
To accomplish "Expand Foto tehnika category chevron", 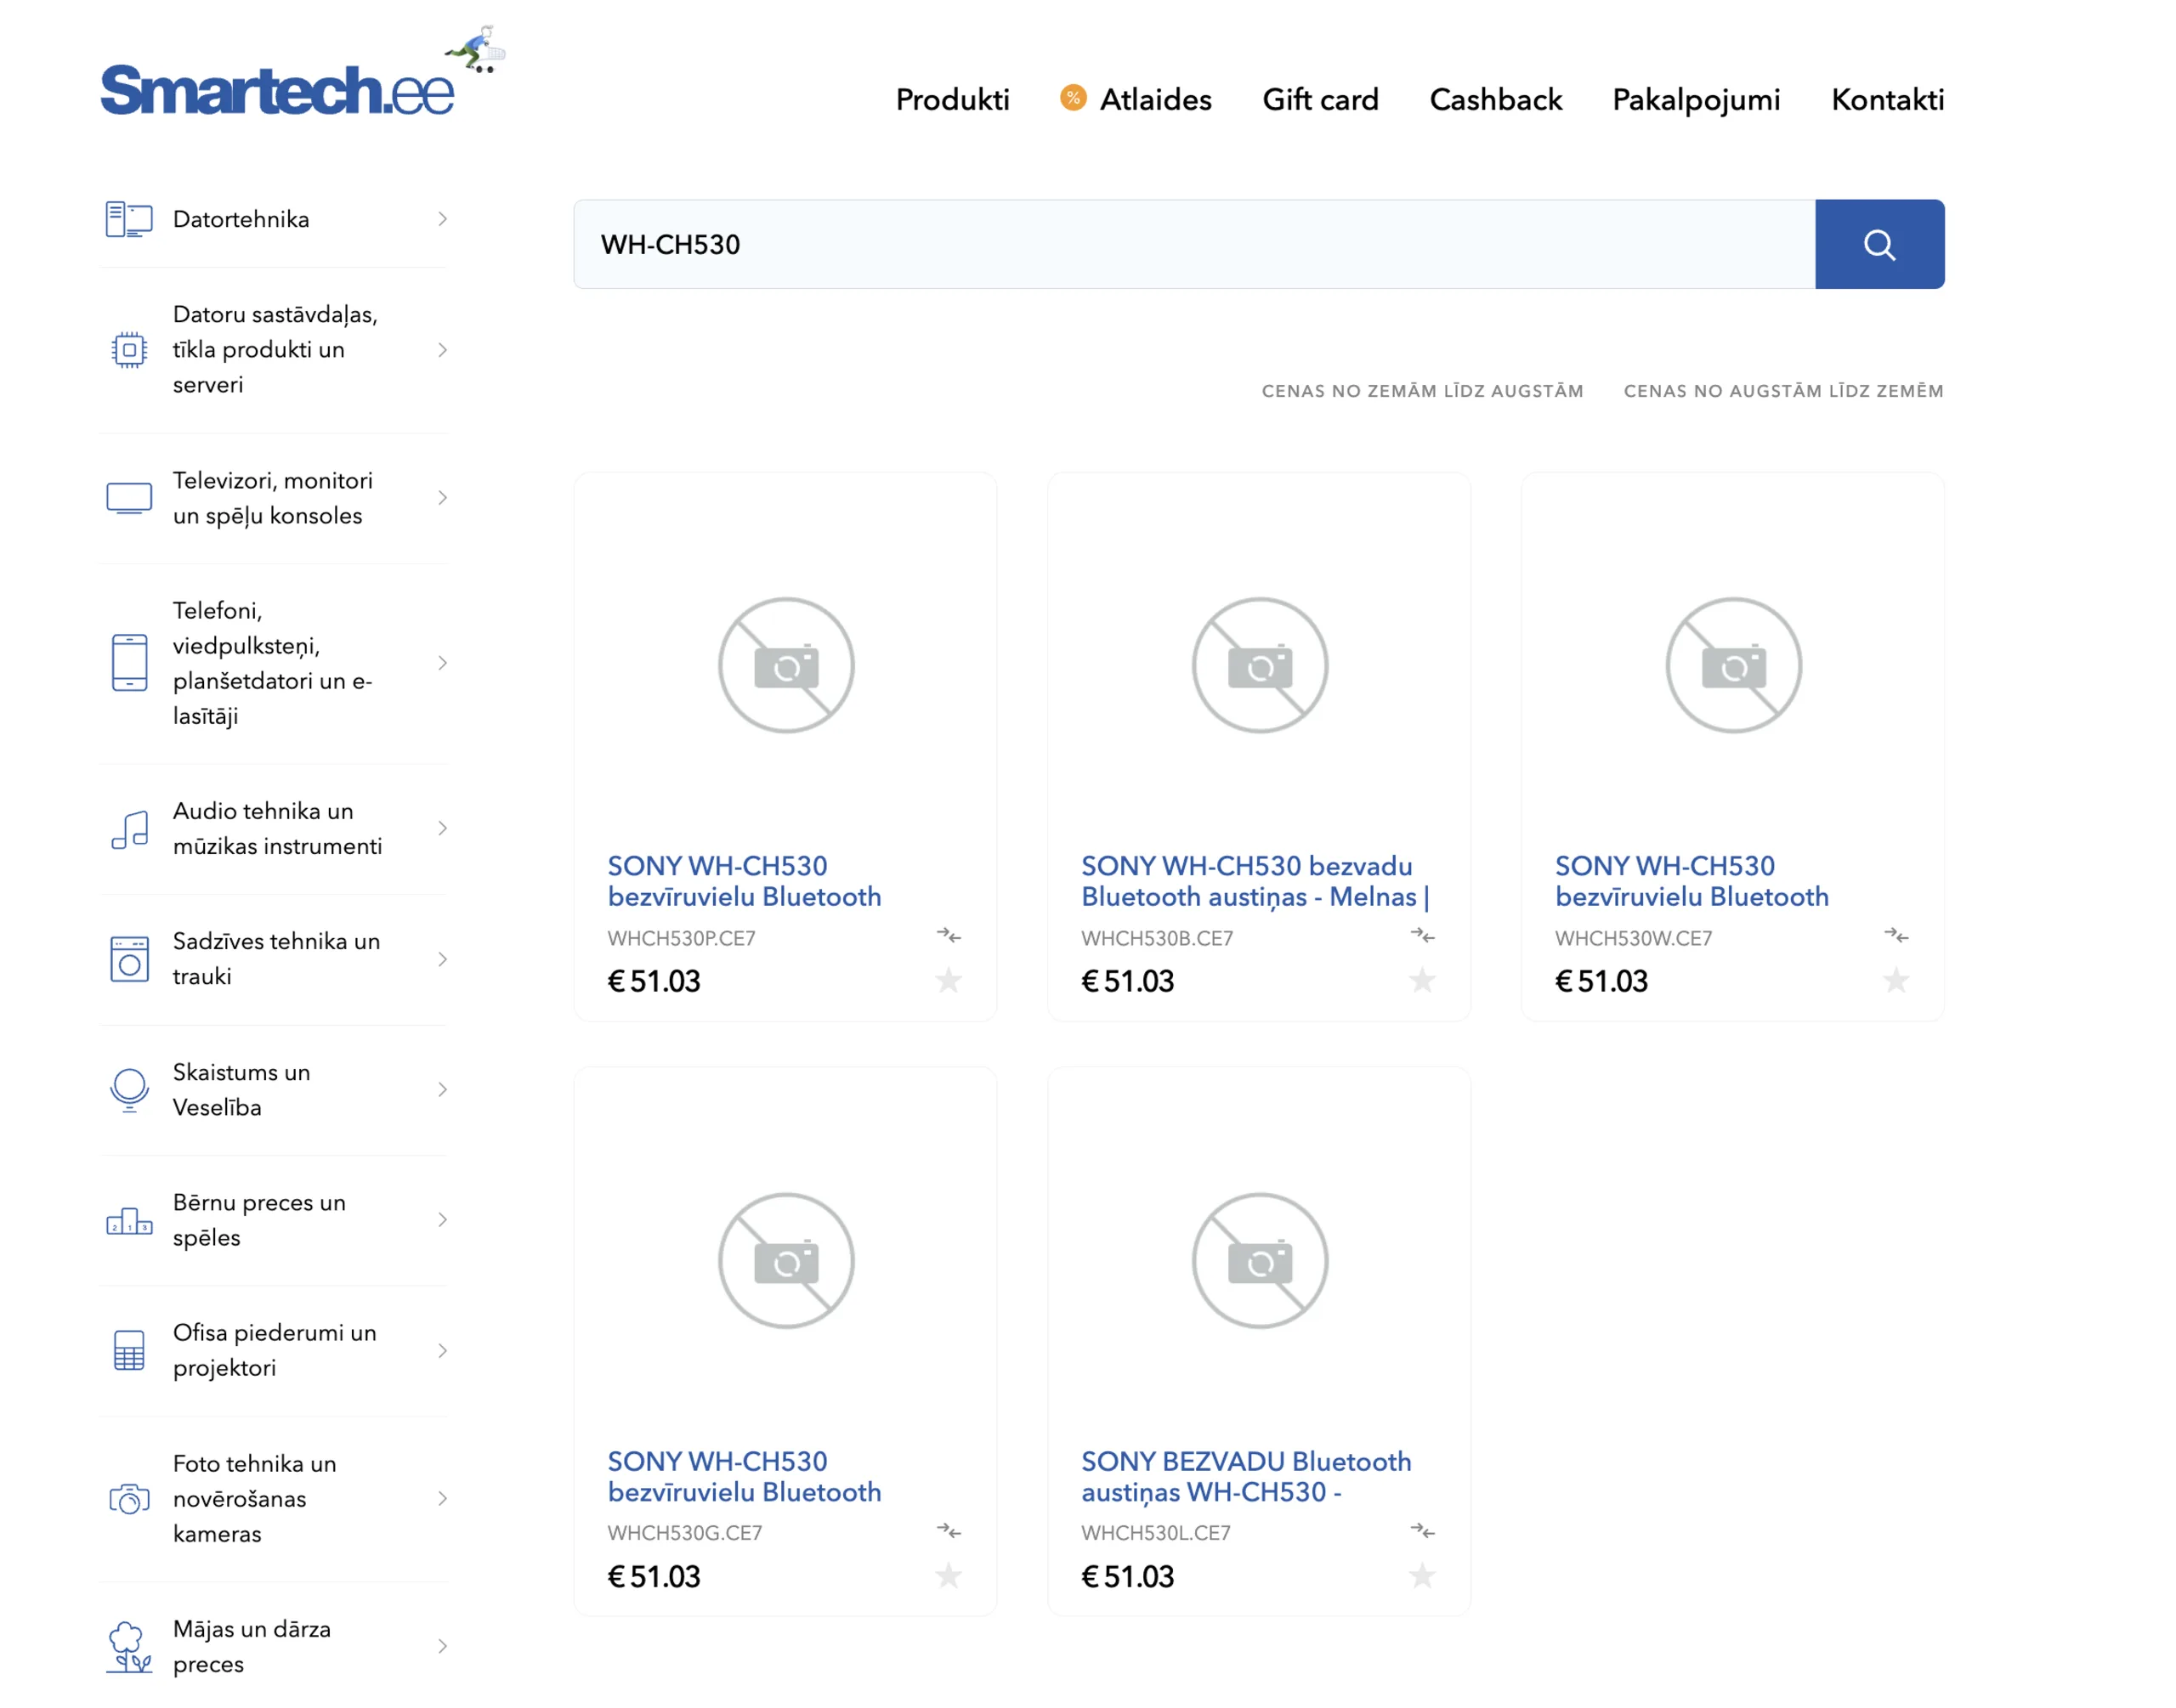I will [x=442, y=1498].
